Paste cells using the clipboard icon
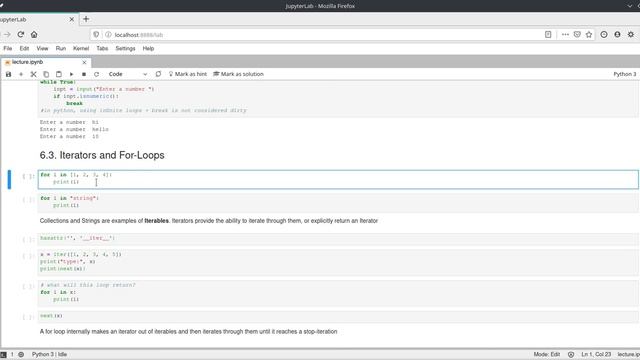Viewport: 640px width, 360px height. 59,74
